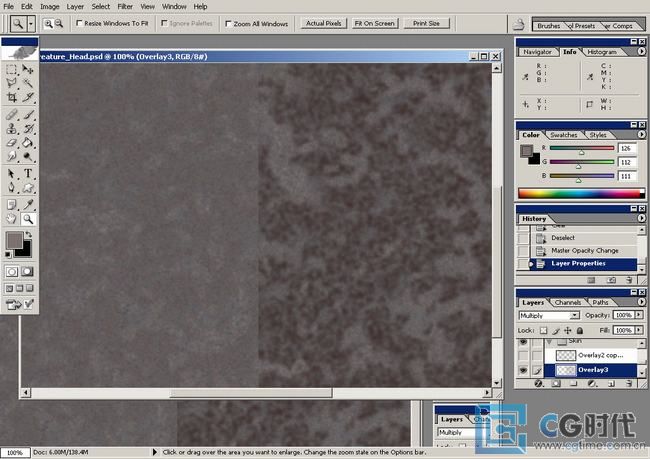The image size is (650, 459).
Task: Pick a color from the spectrum ramp
Action: 581,193
